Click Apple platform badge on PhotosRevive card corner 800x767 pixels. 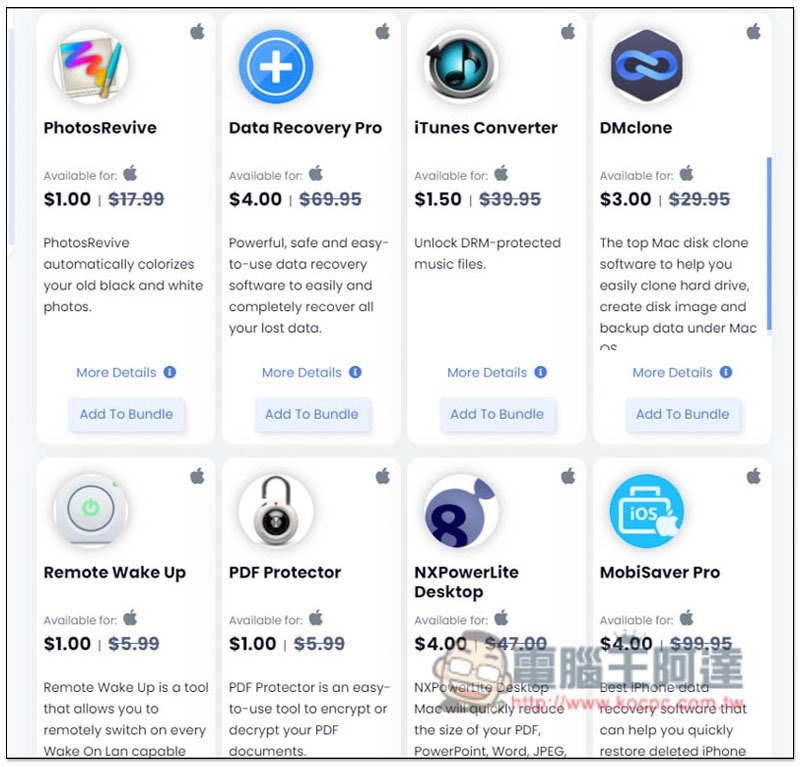coord(197,32)
